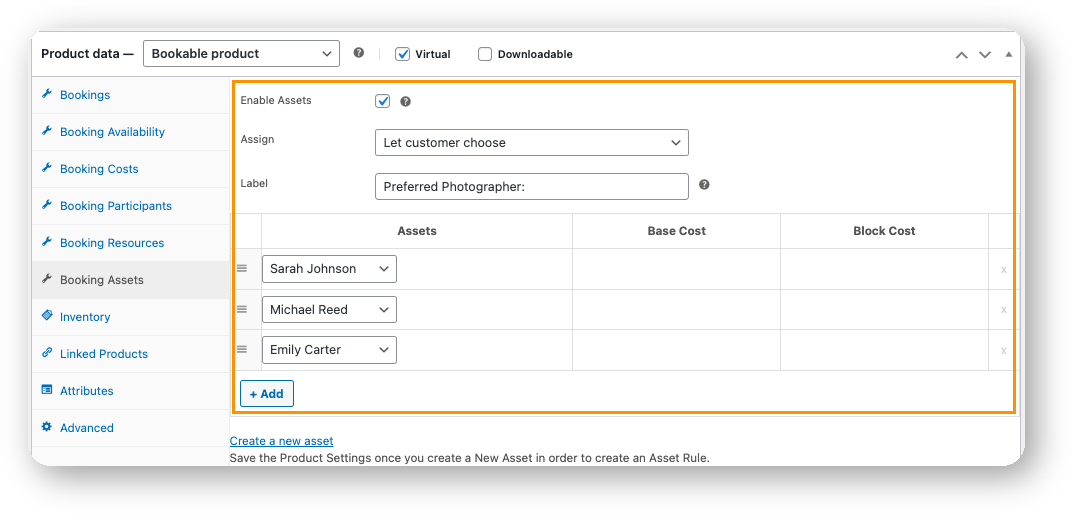Click the help icon beside Label field
Viewport: 1079px width, 520px height.
[704, 185]
